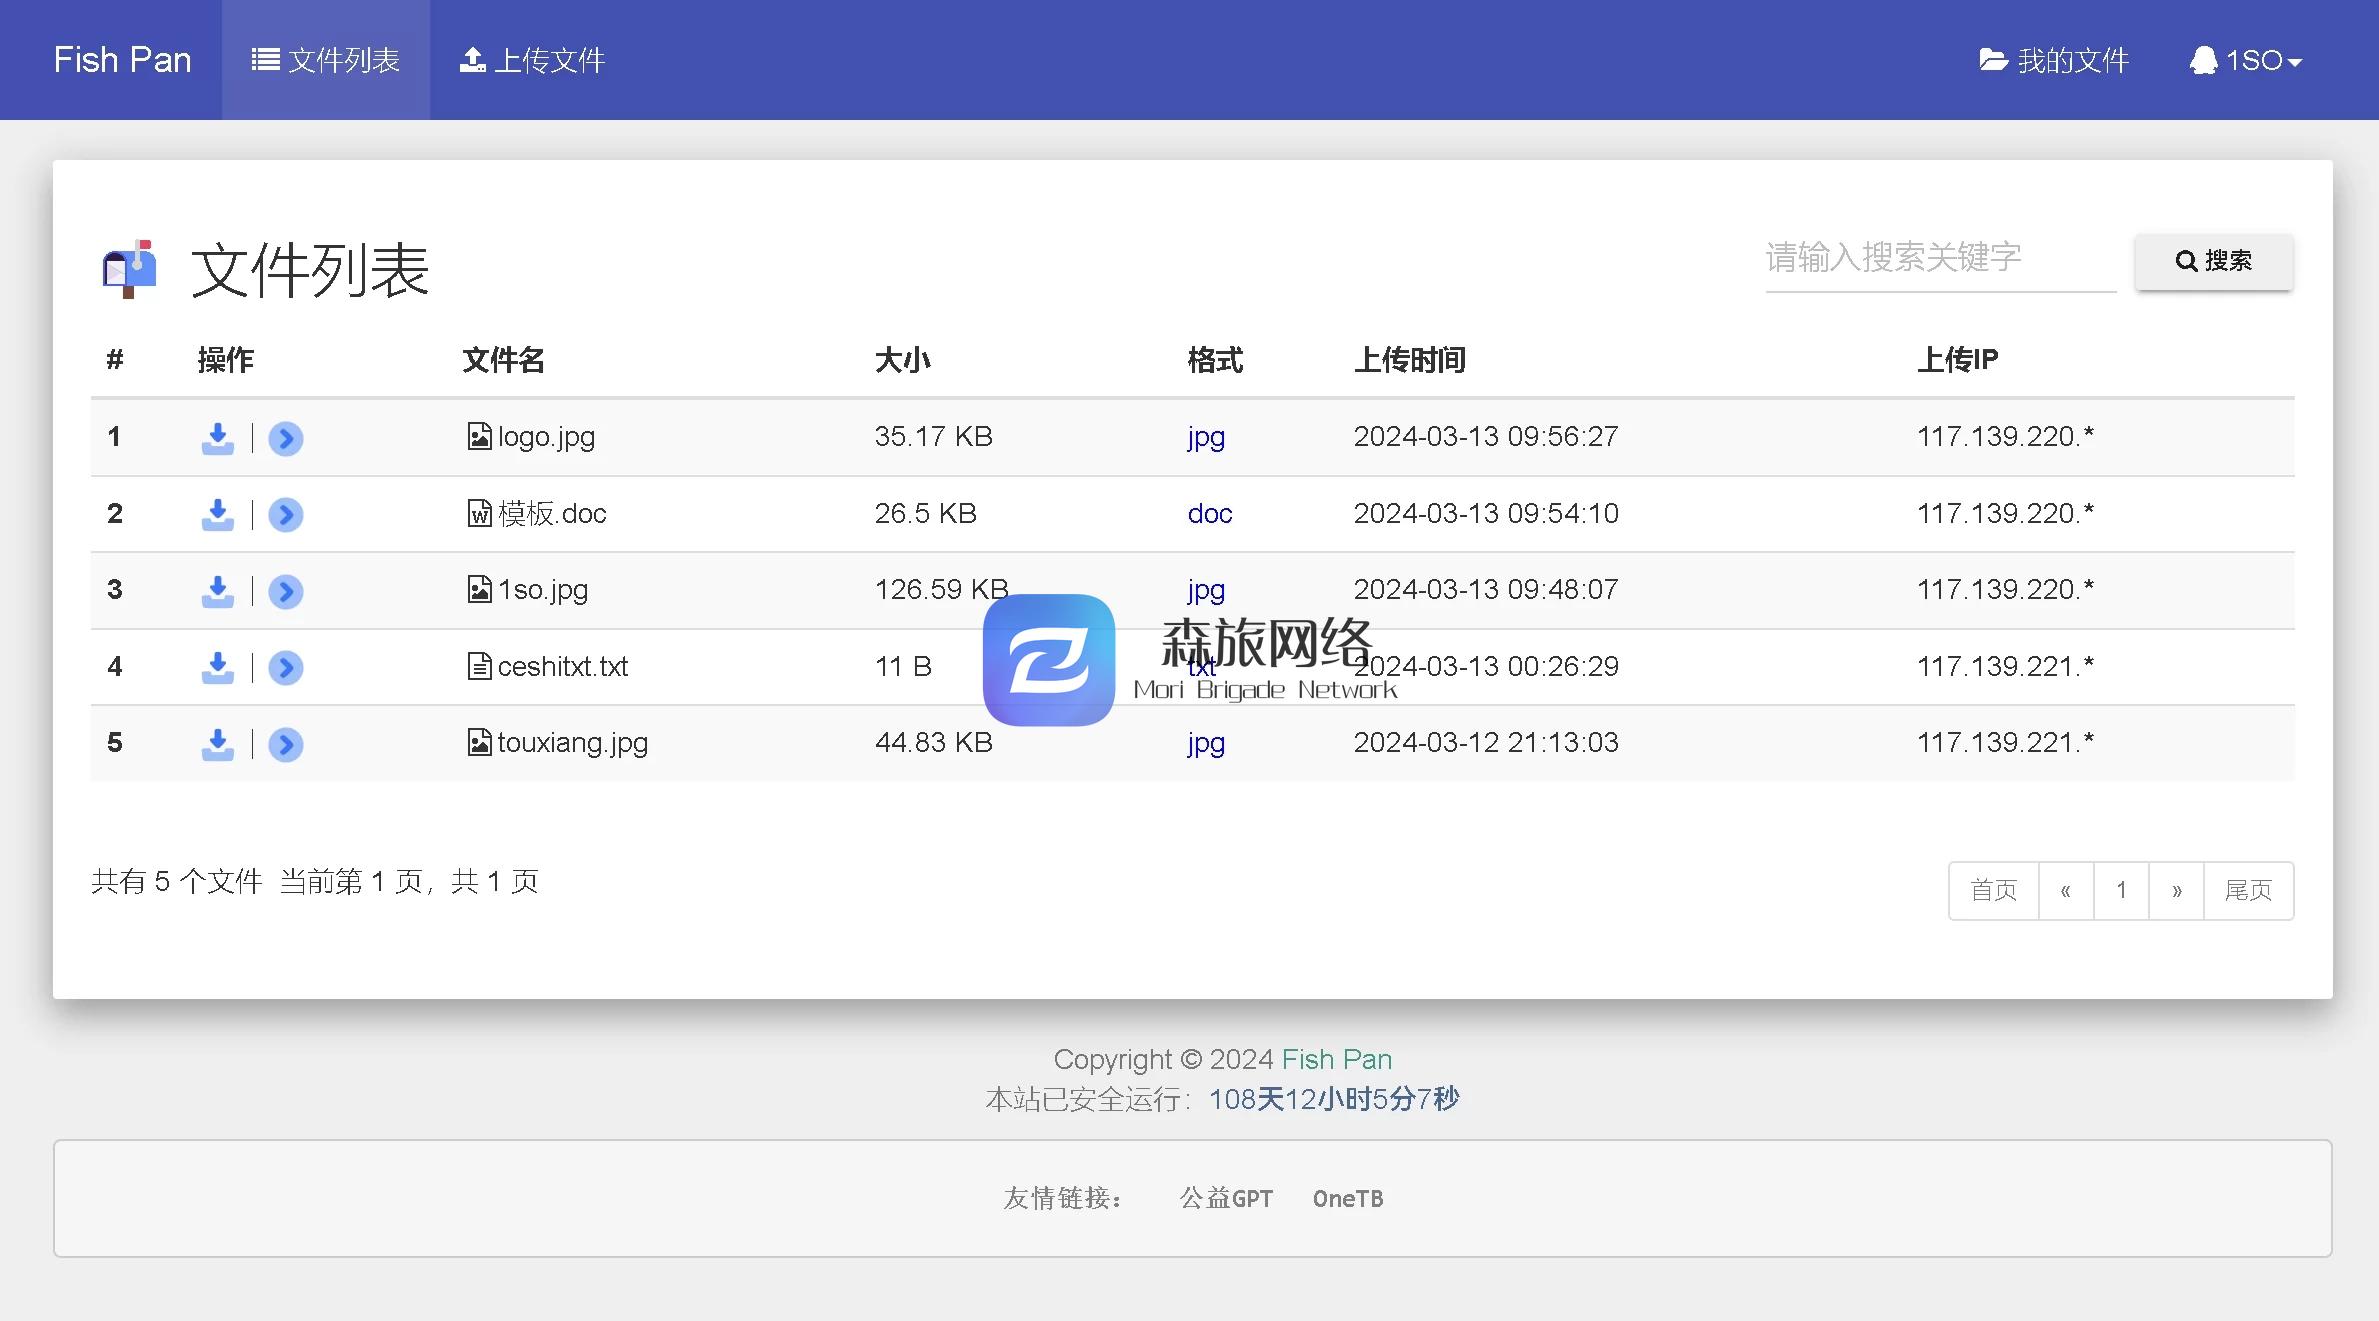This screenshot has height=1321, width=2379.
Task: Click next page arrow pagination control
Action: click(x=2176, y=888)
